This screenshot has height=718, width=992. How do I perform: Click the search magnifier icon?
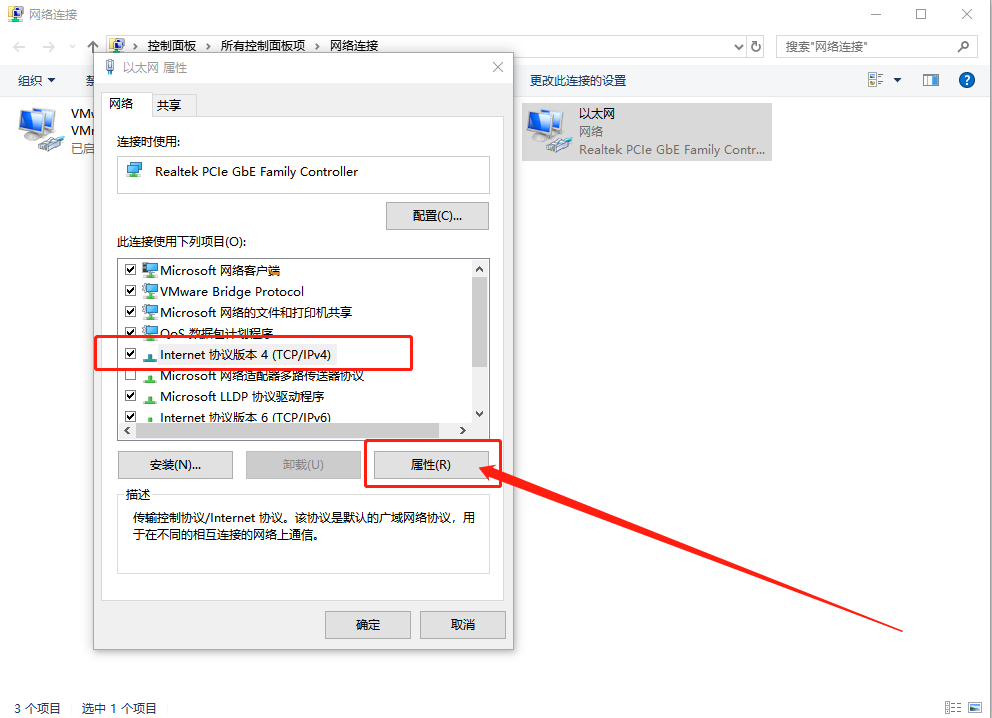pyautogui.click(x=963, y=46)
